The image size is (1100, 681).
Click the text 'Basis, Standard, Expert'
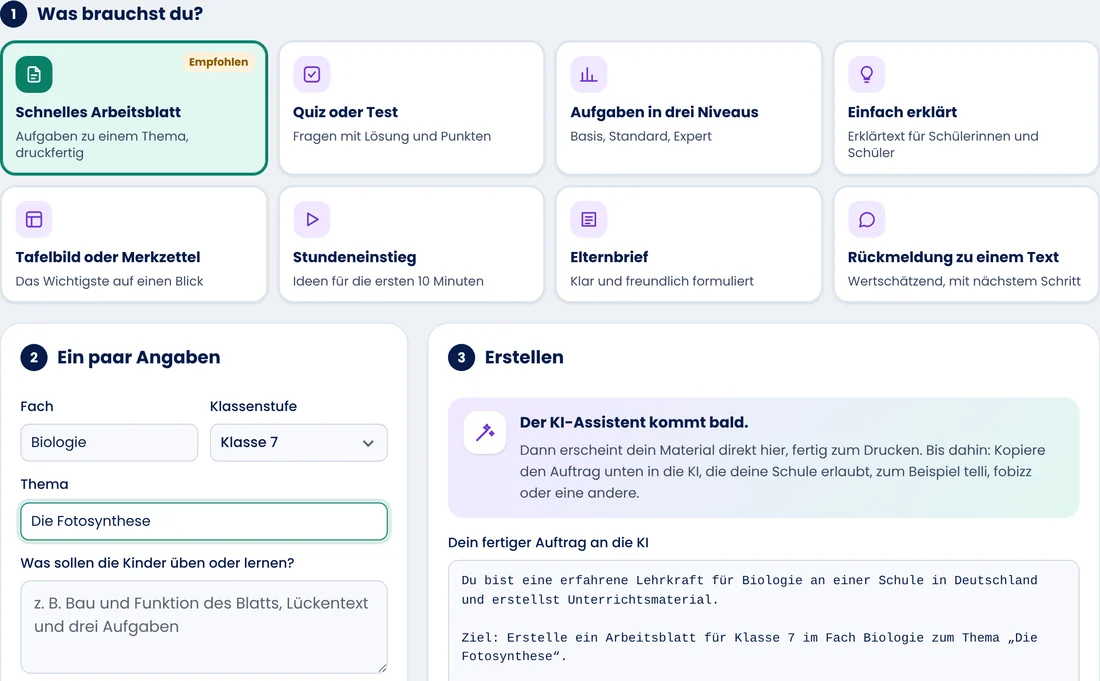[x=640, y=136]
